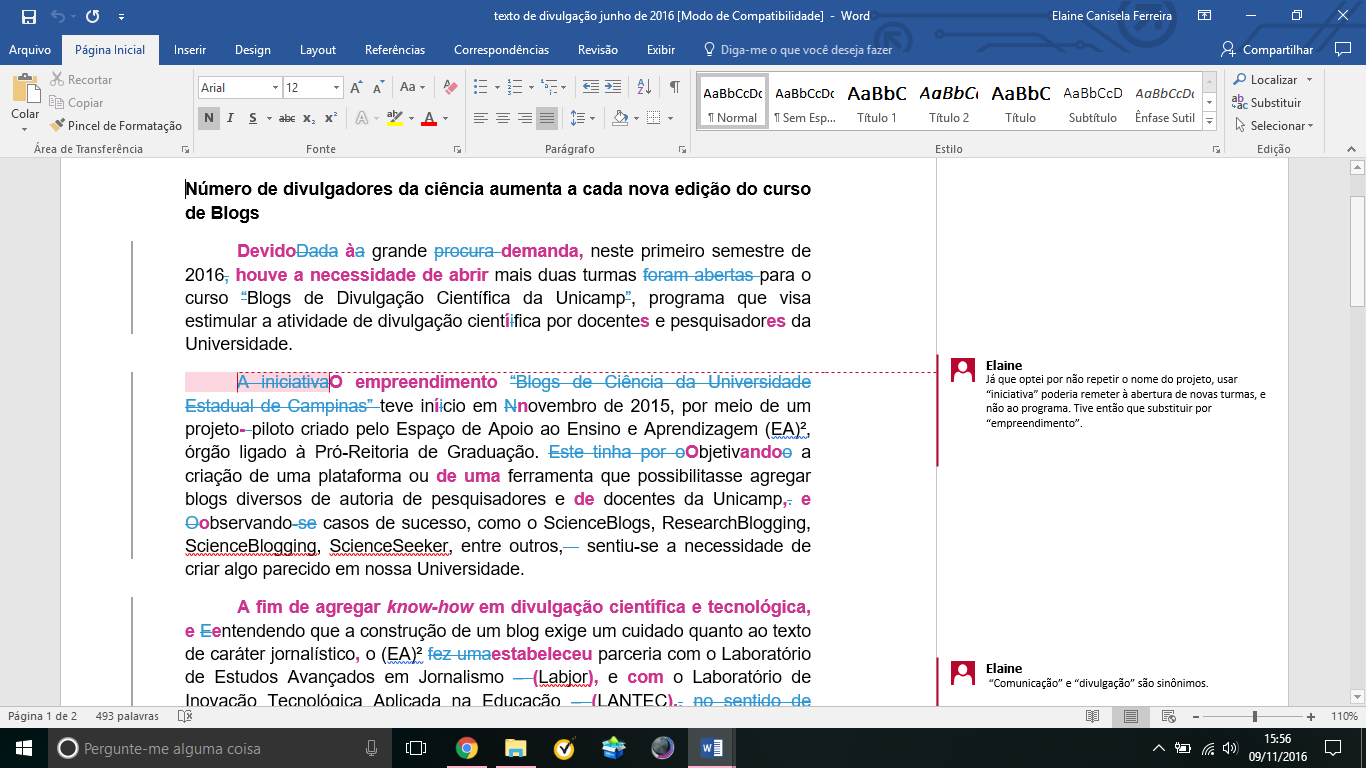
Task: Switch to Read Mode view in status bar
Action: pos(1093,716)
